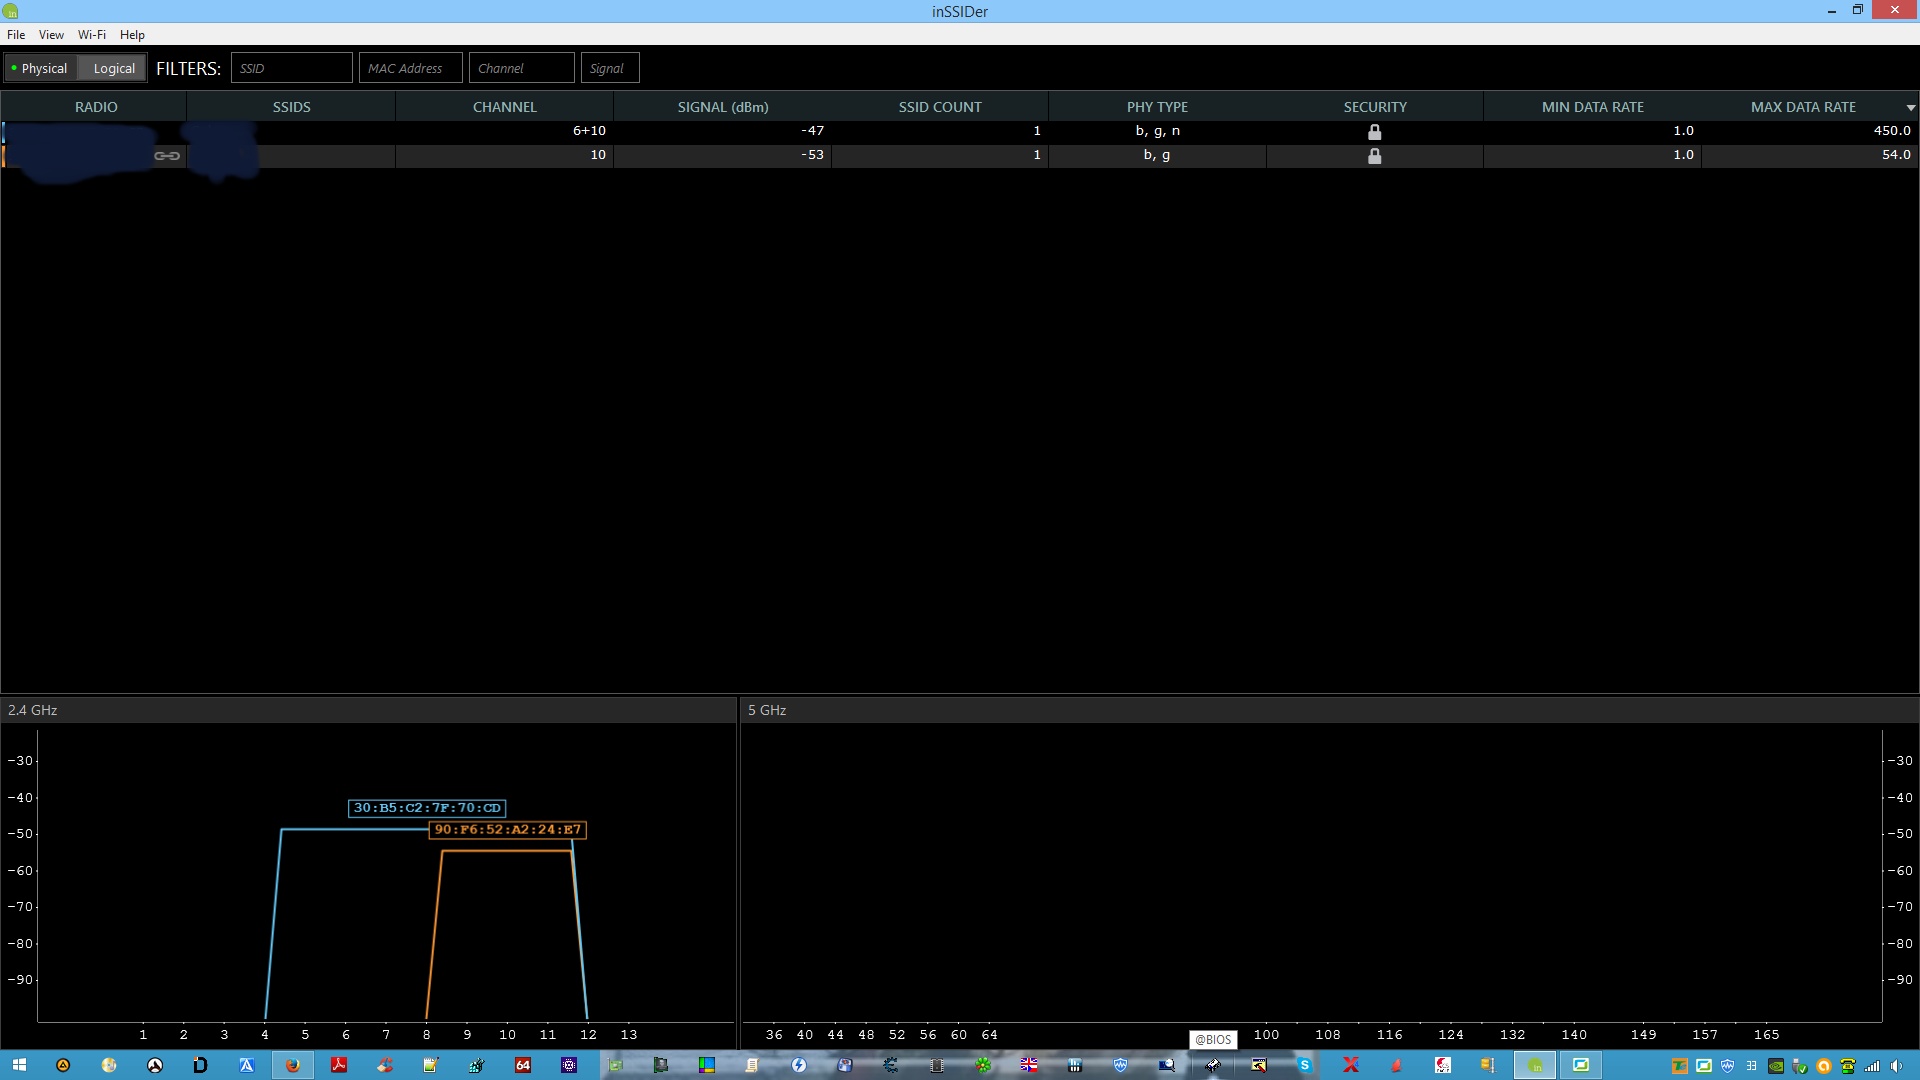This screenshot has width=1920, height=1080.
Task: Open the File menu
Action: [x=16, y=34]
